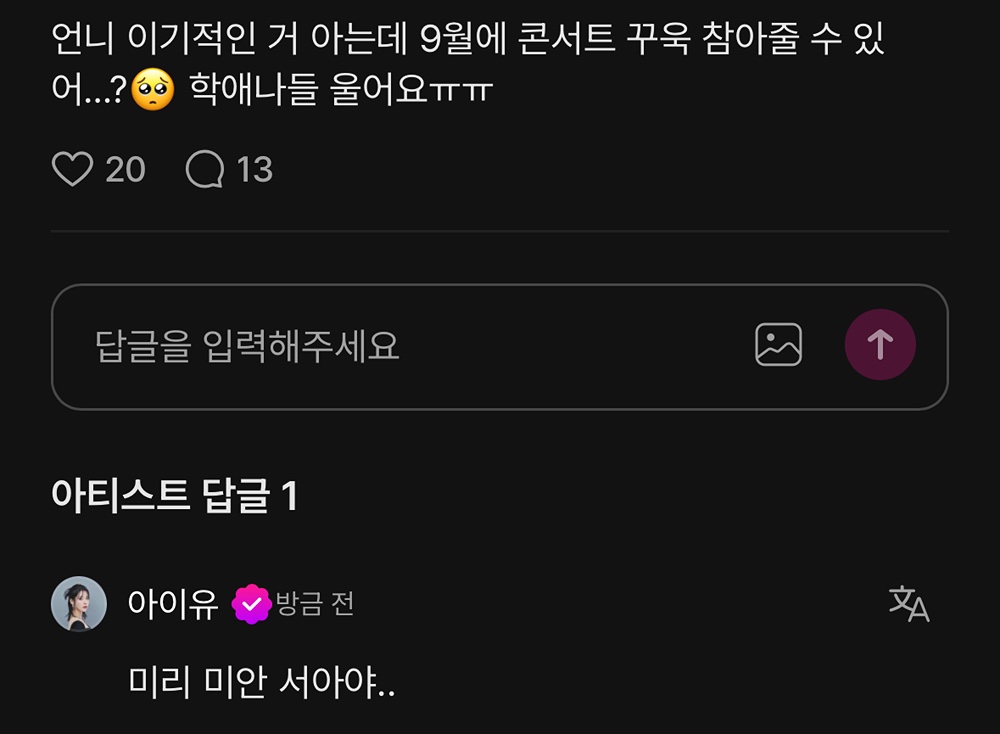Tap the divider line below the like count

coord(500,231)
